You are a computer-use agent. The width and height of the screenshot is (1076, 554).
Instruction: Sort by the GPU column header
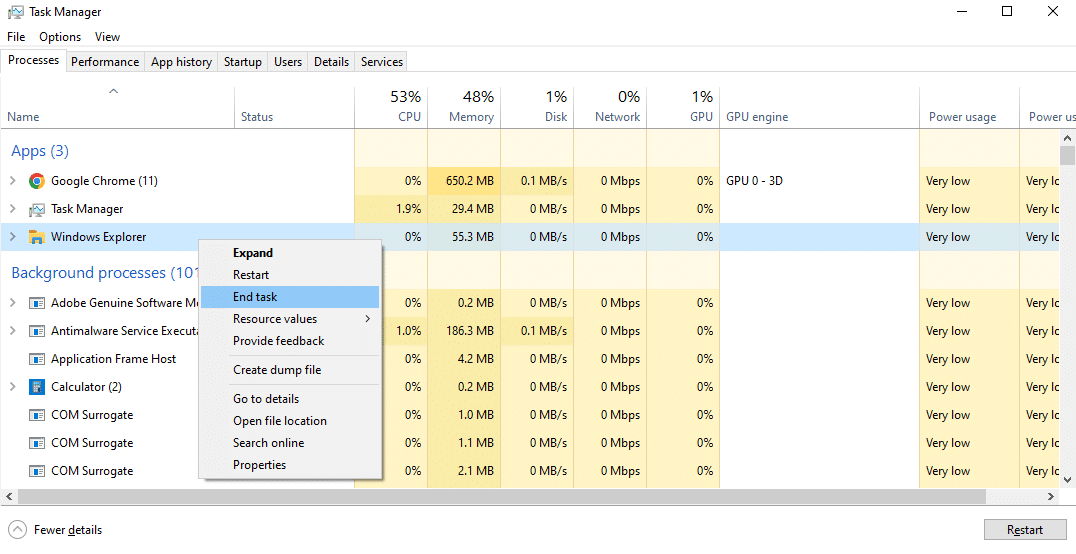tap(683, 108)
